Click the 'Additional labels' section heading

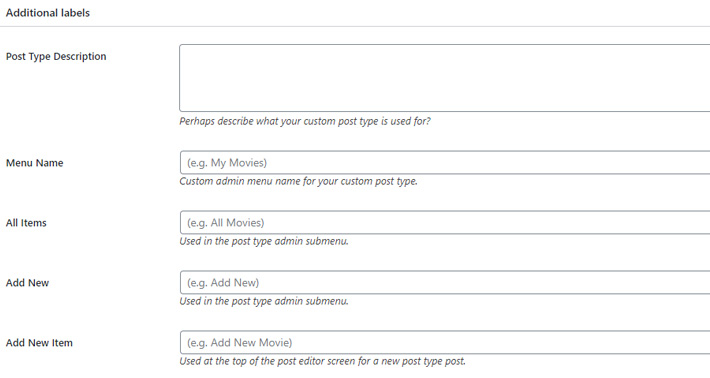pyautogui.click(x=48, y=13)
